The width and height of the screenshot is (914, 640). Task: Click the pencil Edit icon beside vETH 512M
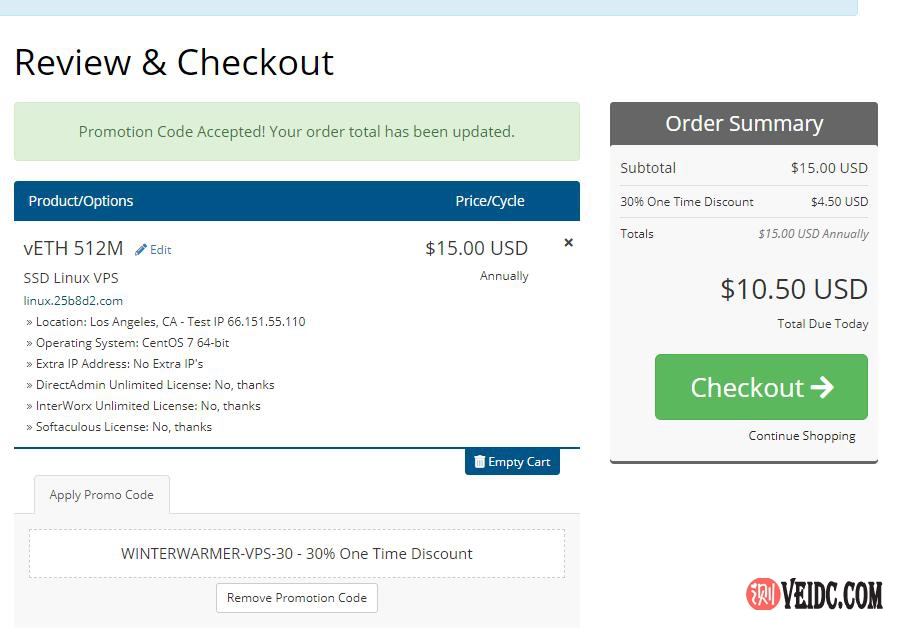(141, 250)
